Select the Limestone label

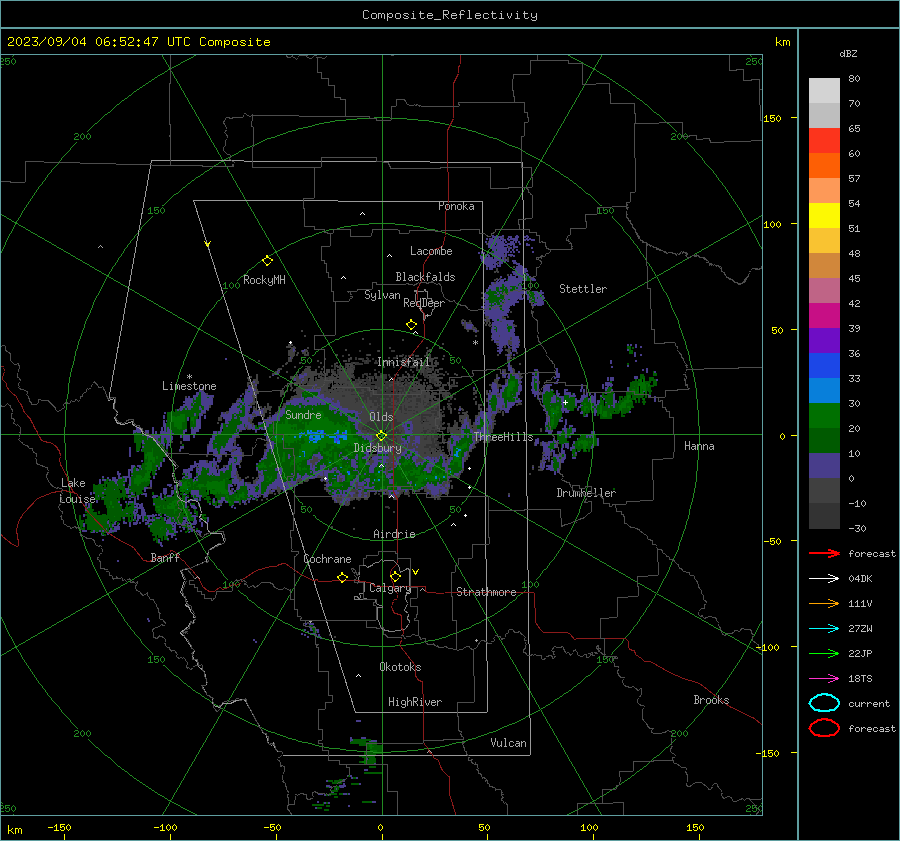click(x=189, y=386)
